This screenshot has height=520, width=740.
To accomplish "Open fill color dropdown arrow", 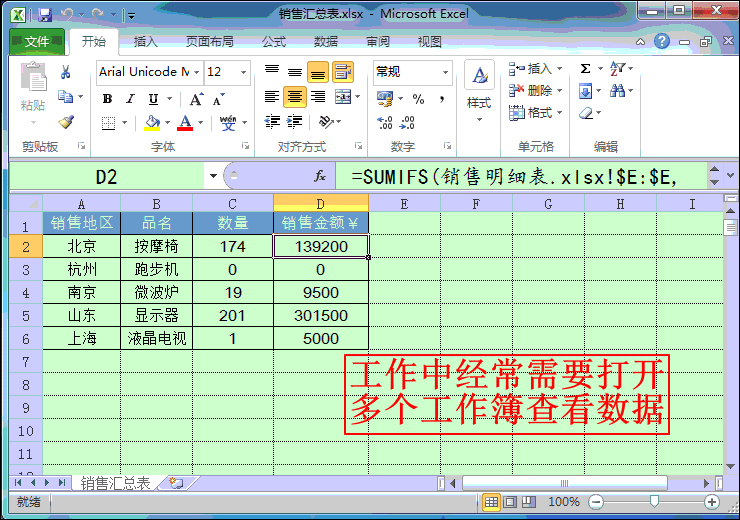I will [168, 123].
